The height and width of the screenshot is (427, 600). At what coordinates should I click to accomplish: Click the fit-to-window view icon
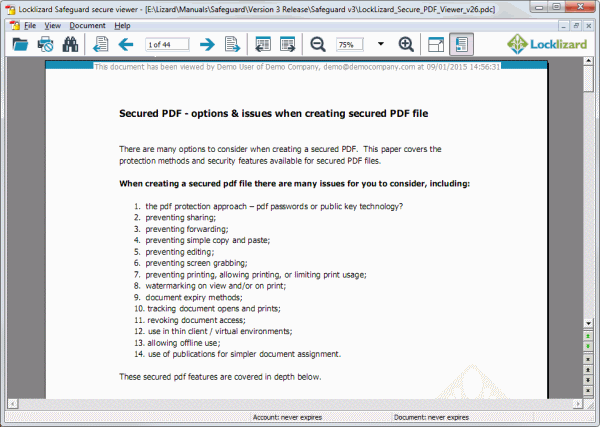tap(436, 44)
